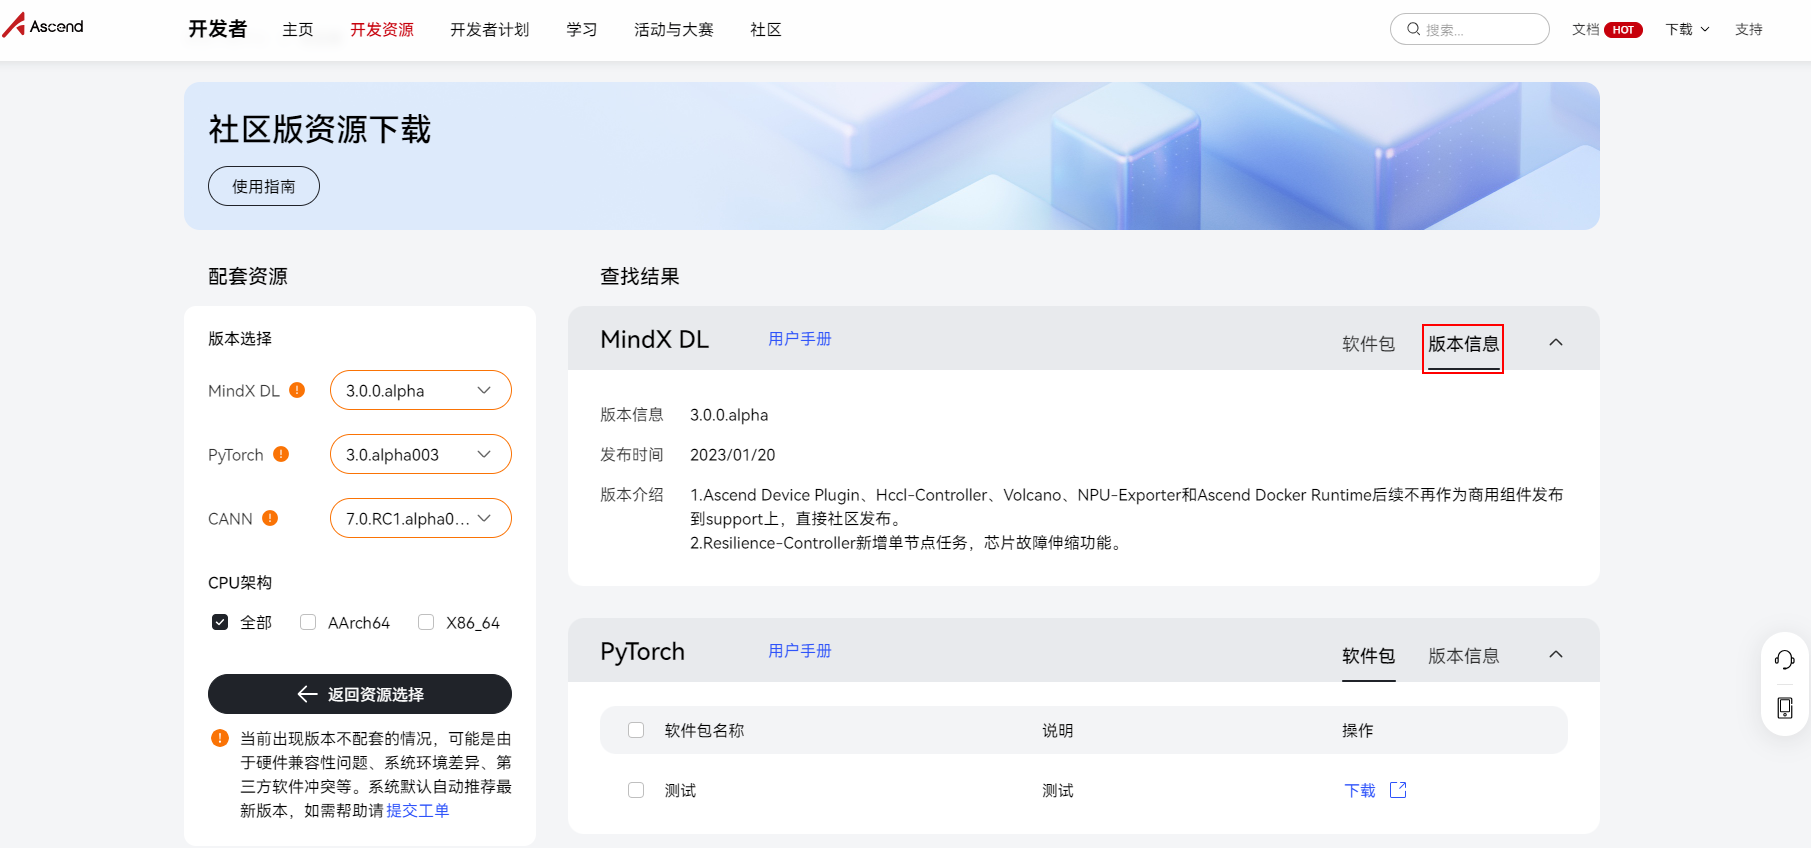Viewport: 1811px width, 848px height.
Task: Open 开发者计划 in the navigation bar
Action: [490, 30]
